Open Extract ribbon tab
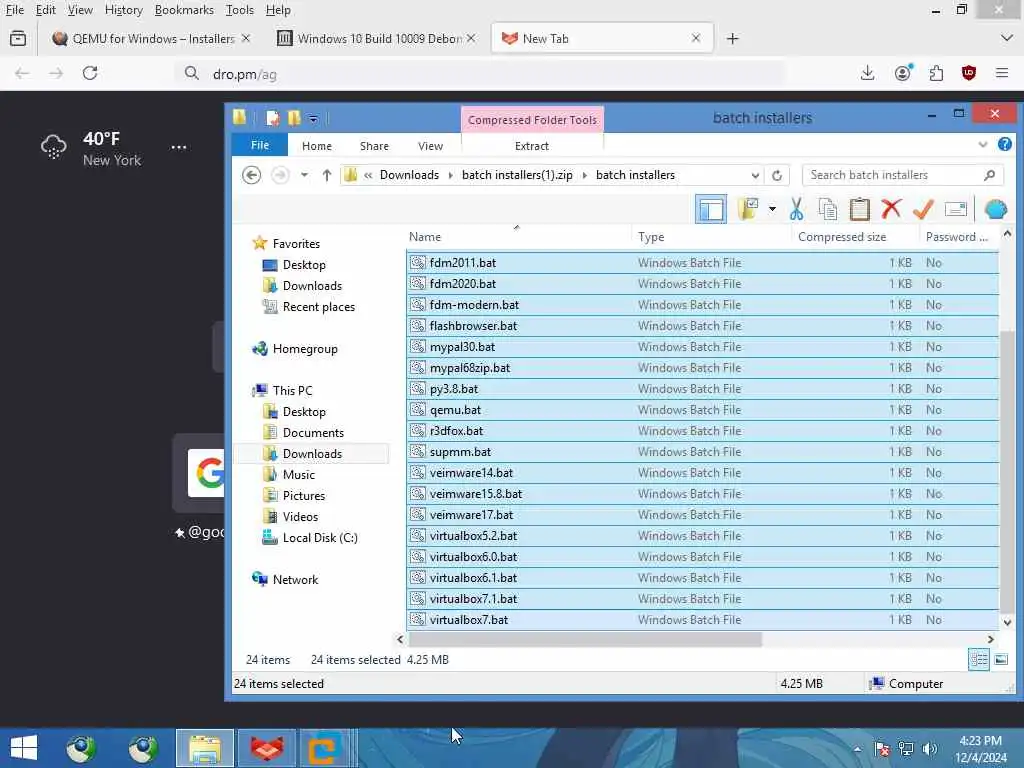The height and width of the screenshot is (768, 1024). pyautogui.click(x=532, y=146)
